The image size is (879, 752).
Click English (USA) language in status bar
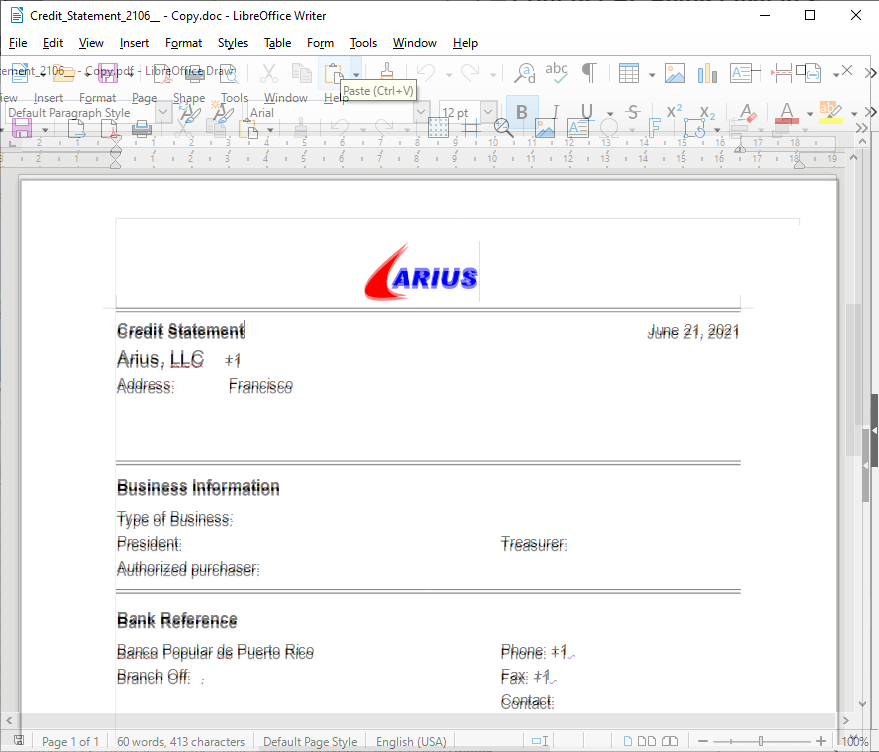(410, 741)
